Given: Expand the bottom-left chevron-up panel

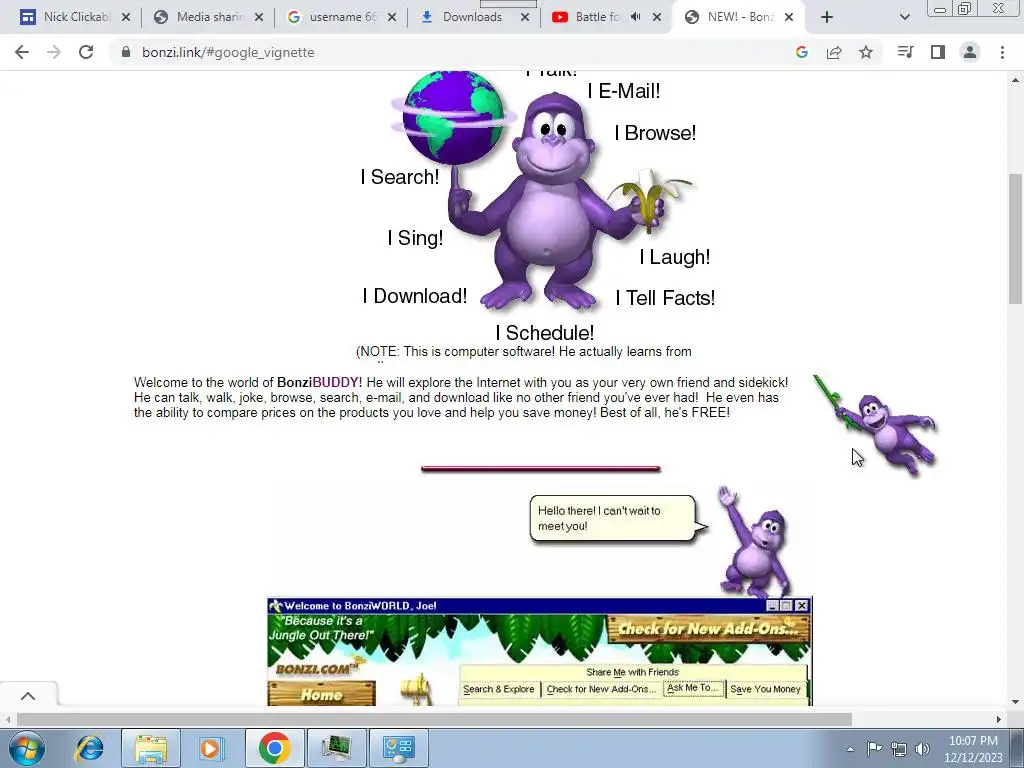Looking at the screenshot, I should (x=28, y=696).
